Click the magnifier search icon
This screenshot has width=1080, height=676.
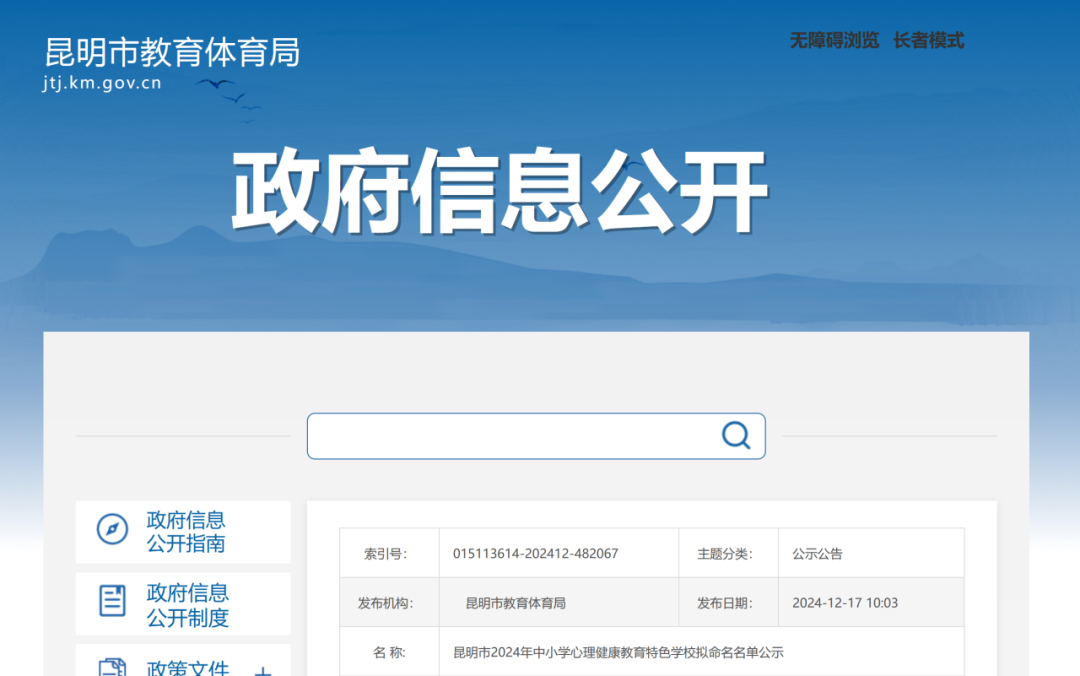click(736, 435)
